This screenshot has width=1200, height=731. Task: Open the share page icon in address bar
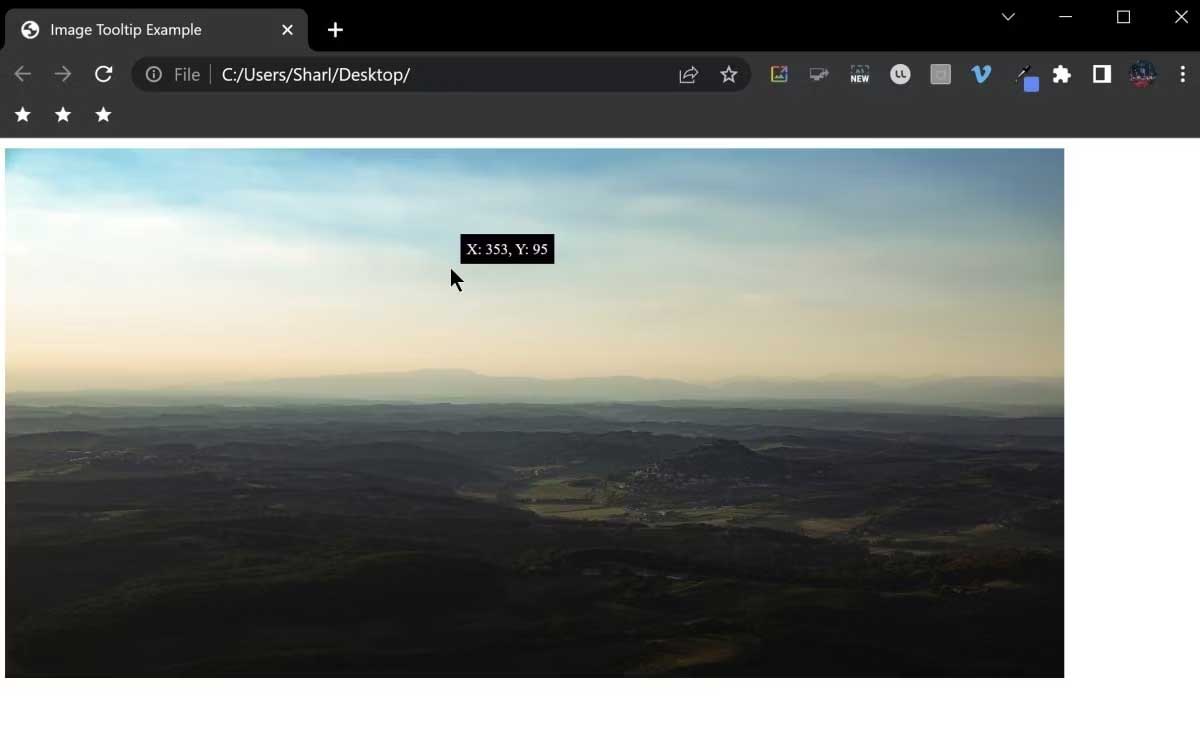(688, 74)
